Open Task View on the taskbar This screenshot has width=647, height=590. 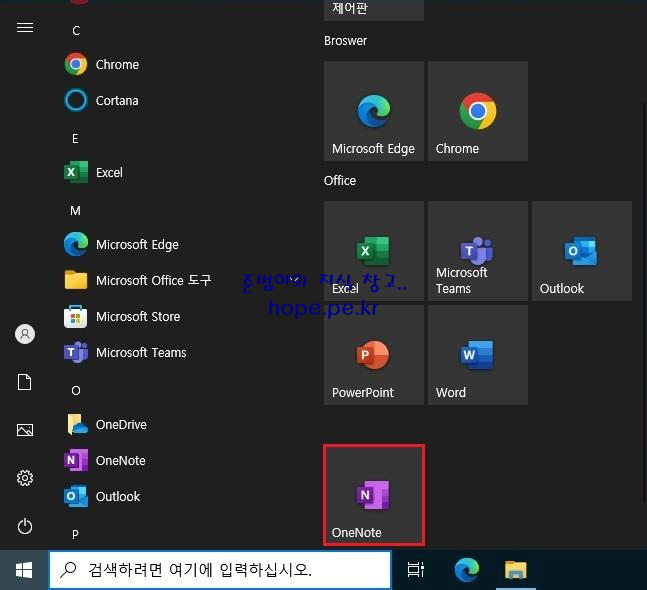tap(416, 570)
